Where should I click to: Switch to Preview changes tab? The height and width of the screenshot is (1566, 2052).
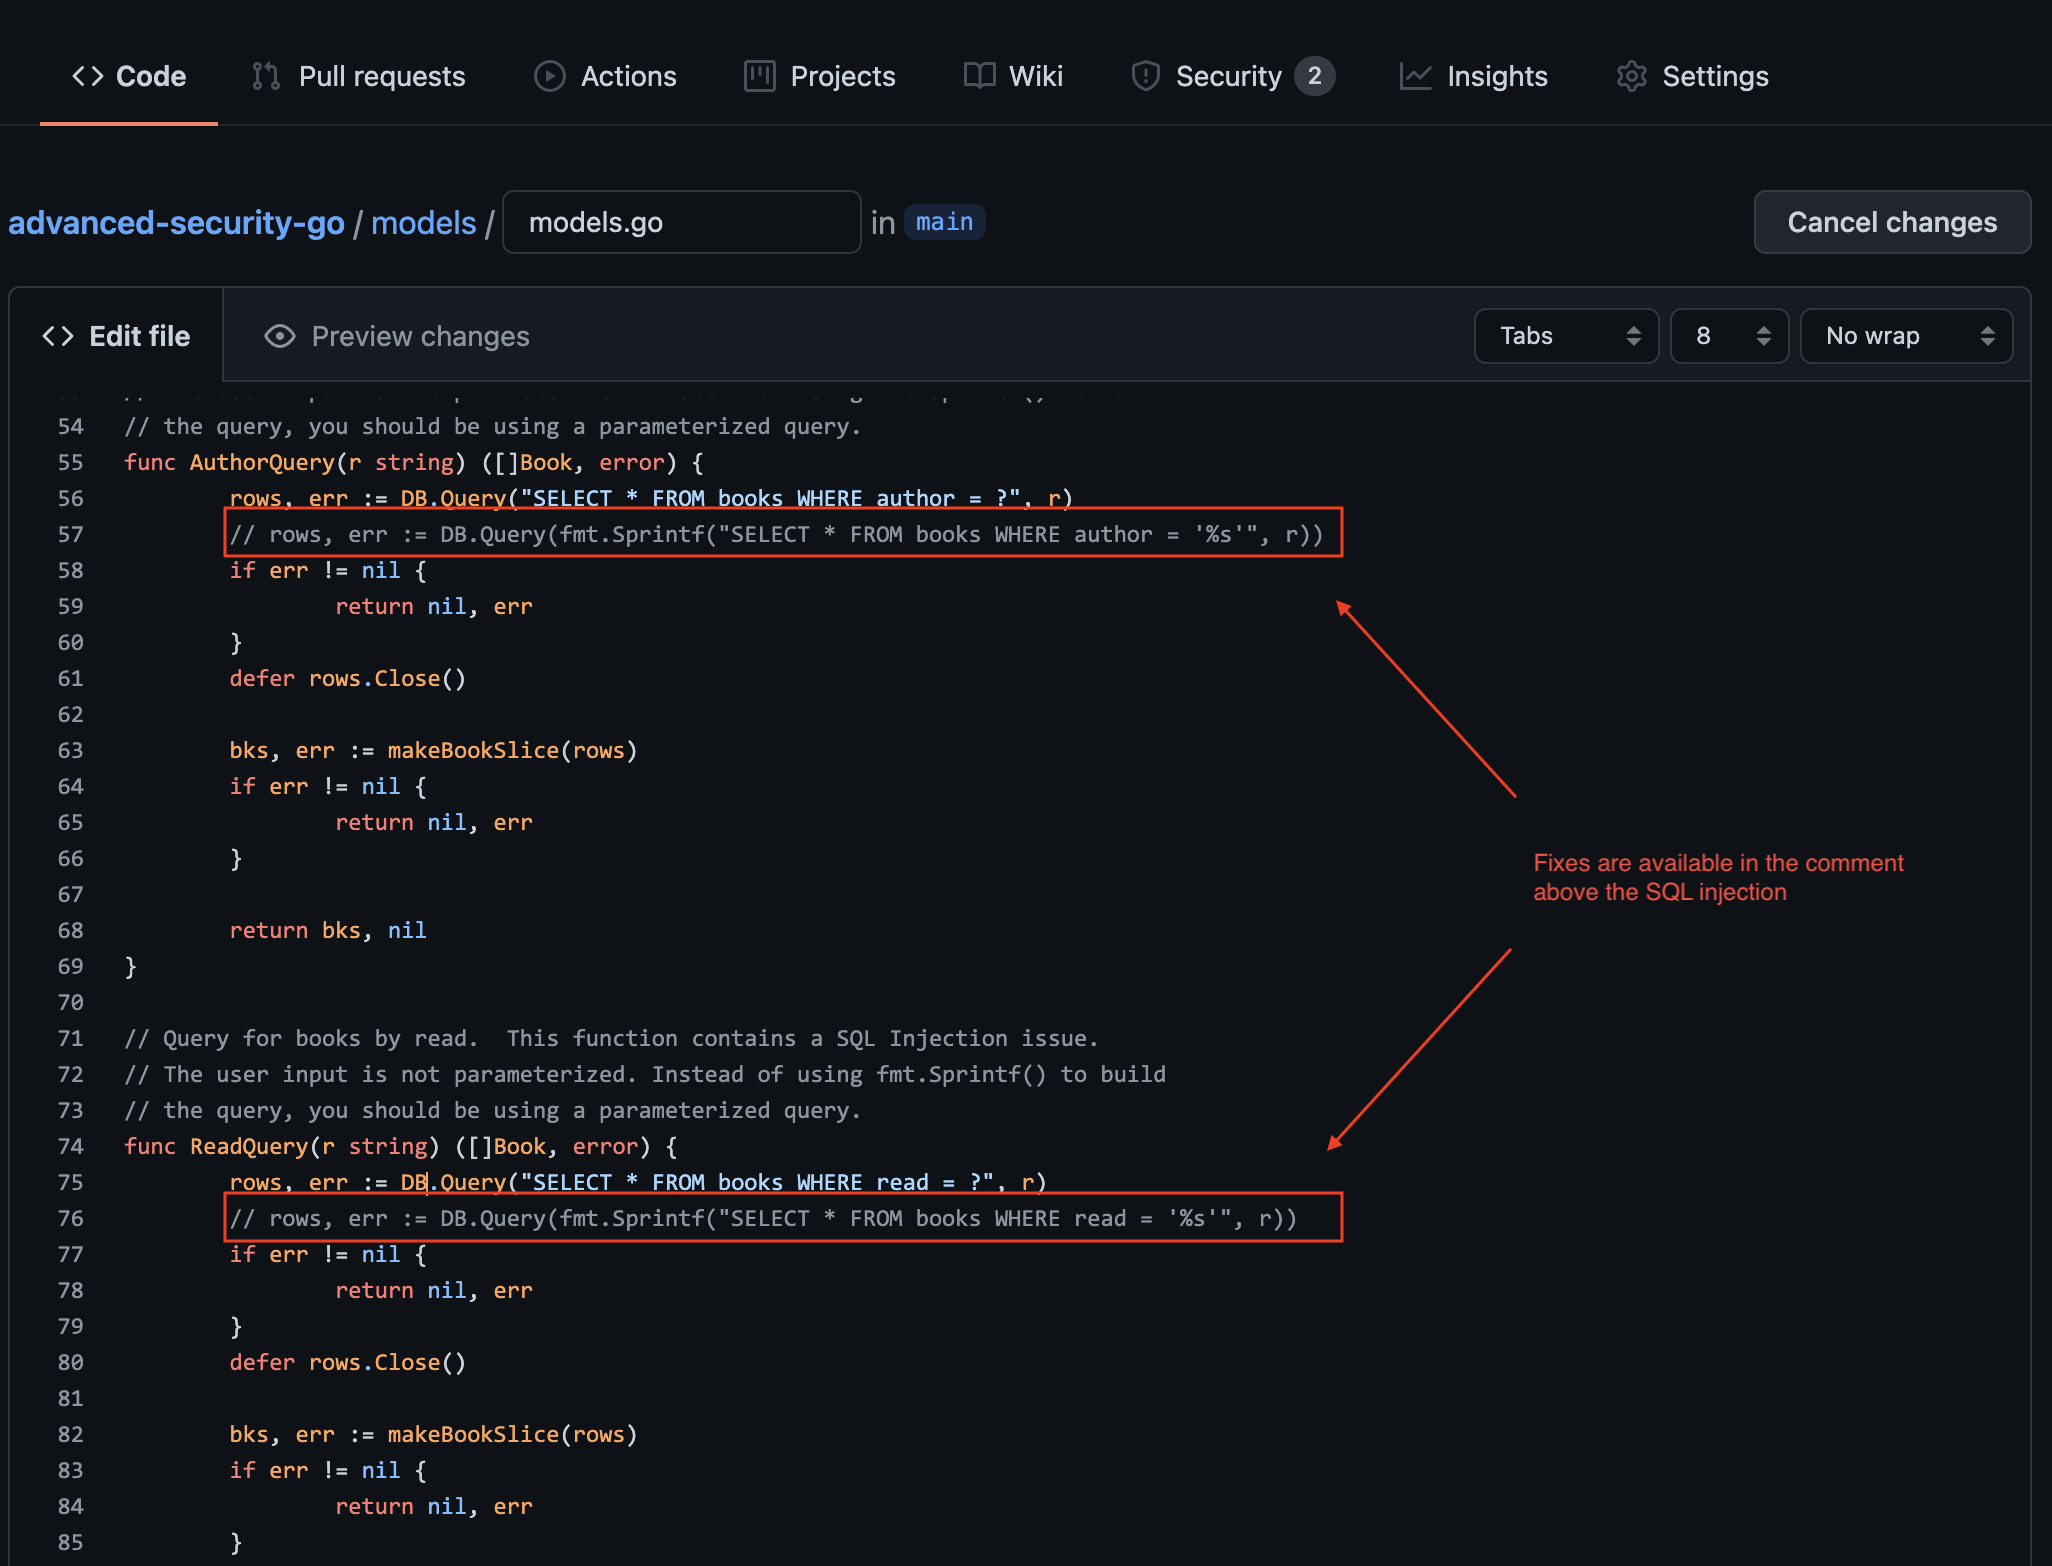[420, 336]
